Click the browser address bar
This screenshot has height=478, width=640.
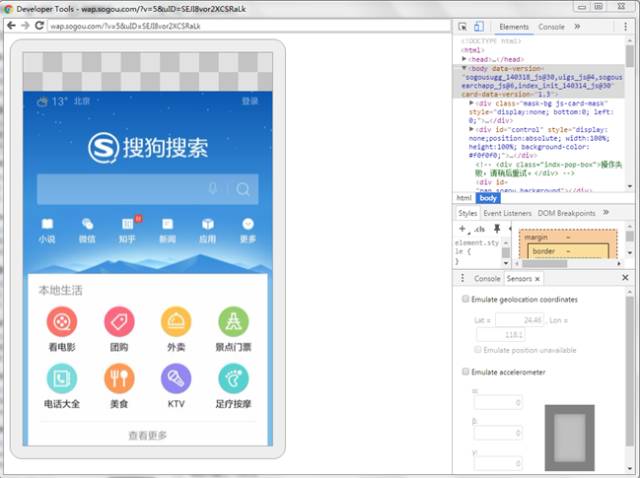[249, 26]
